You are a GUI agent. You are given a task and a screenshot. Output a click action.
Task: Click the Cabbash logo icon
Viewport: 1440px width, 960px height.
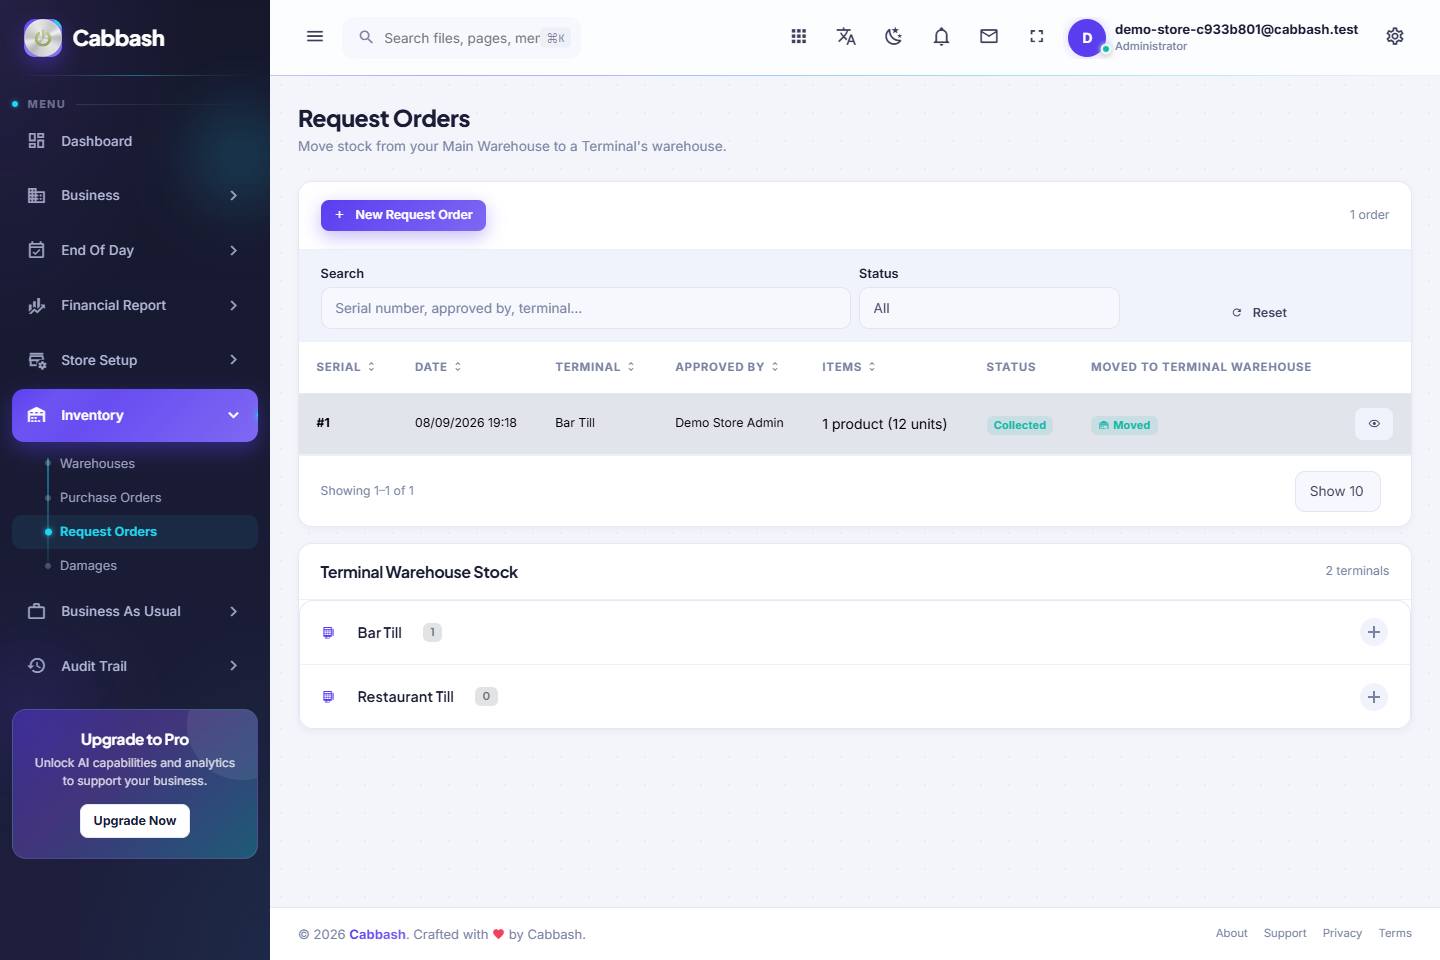coord(43,38)
